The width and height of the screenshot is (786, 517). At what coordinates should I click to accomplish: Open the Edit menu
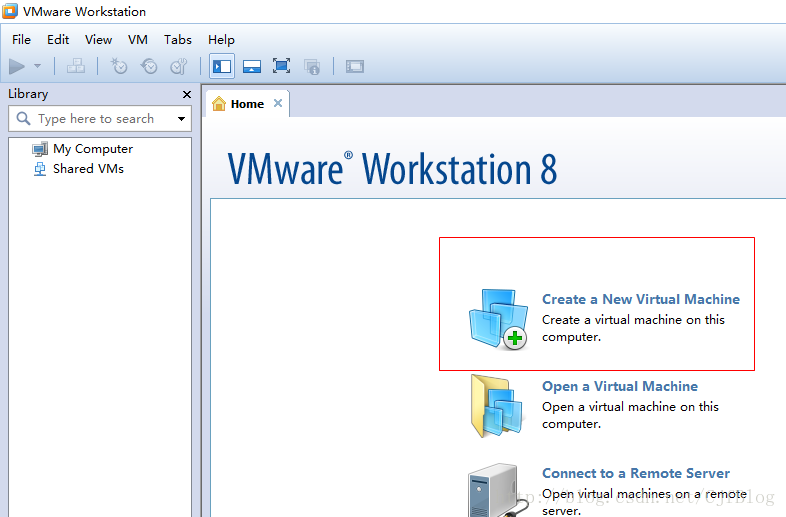[x=58, y=40]
